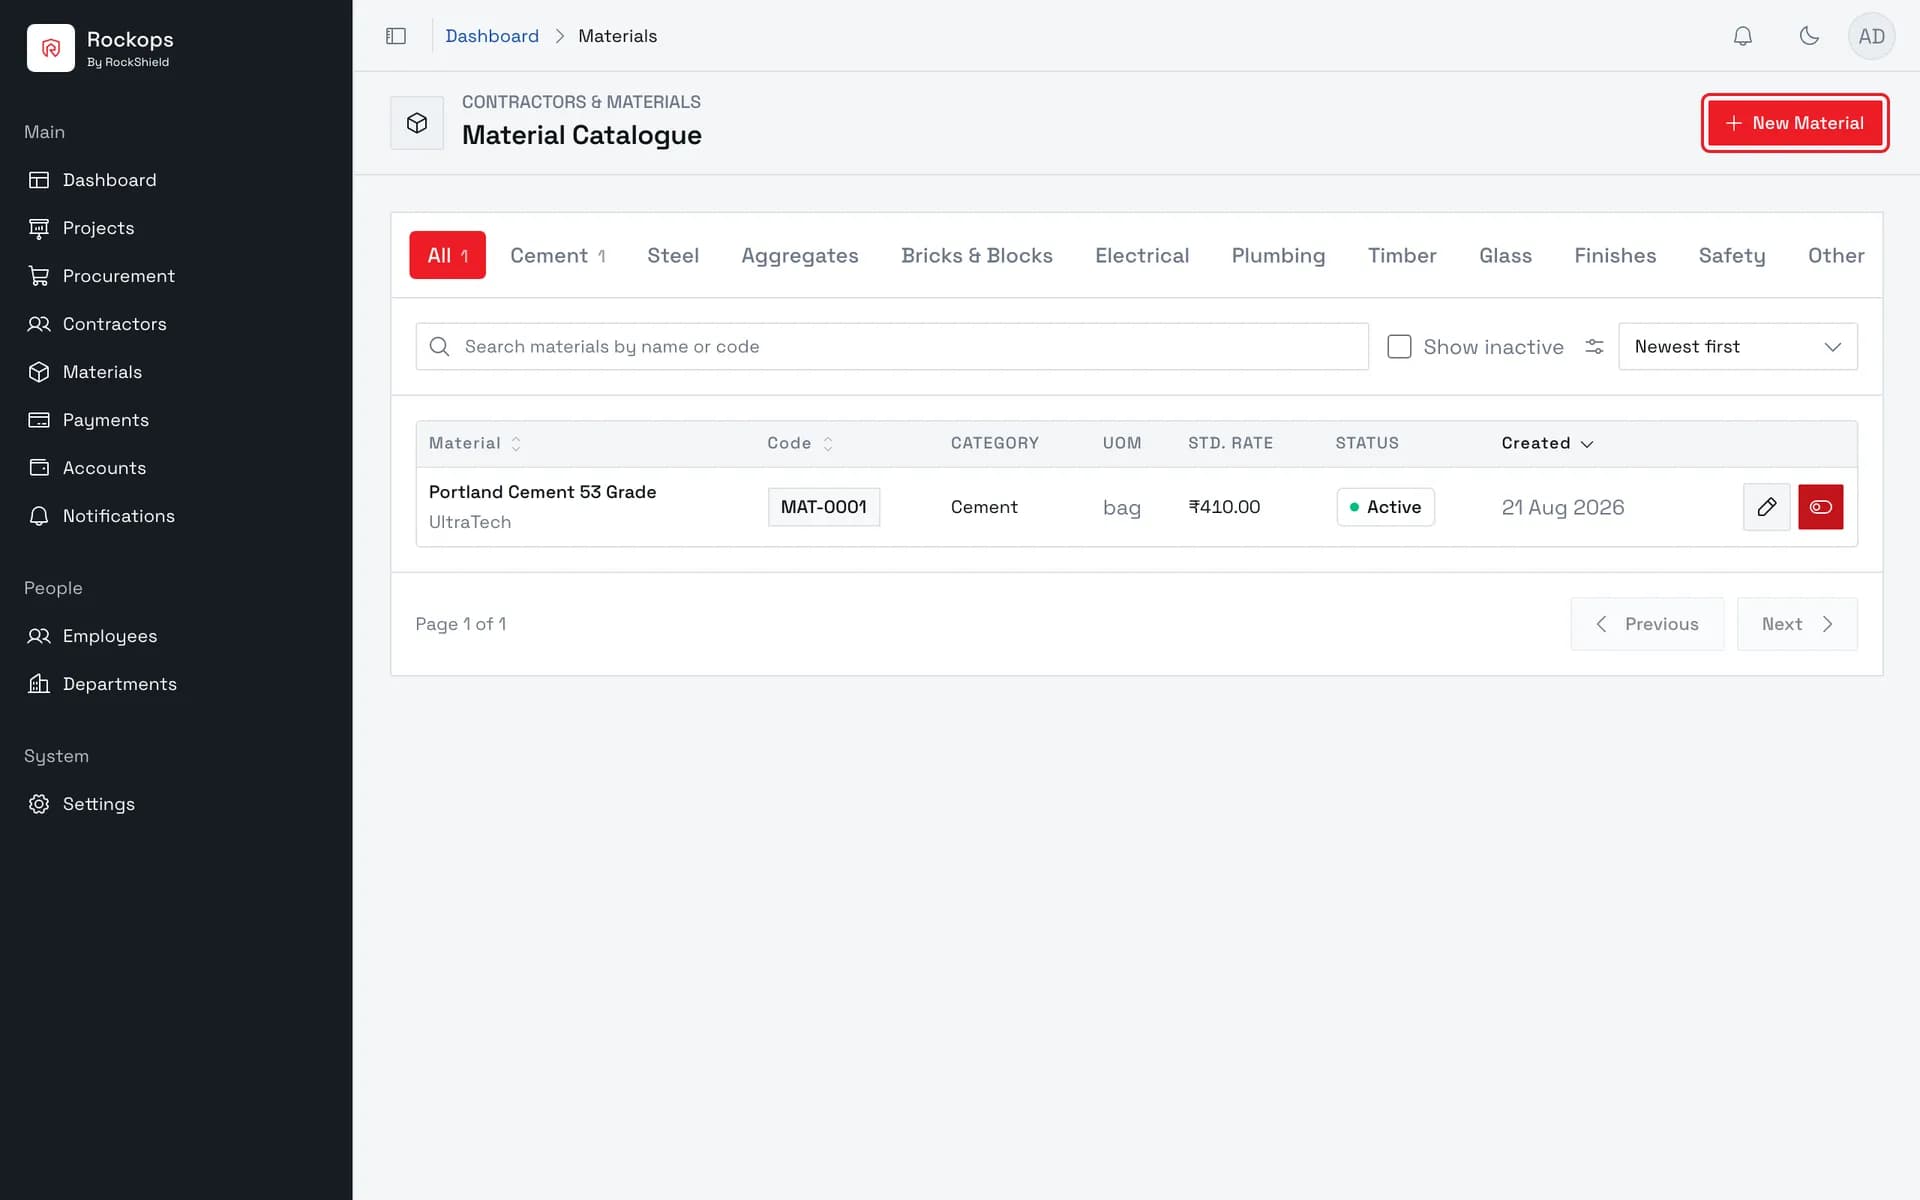This screenshot has height=1200, width=1920.
Task: Click the Material Catalogue box icon
Action: tap(417, 123)
